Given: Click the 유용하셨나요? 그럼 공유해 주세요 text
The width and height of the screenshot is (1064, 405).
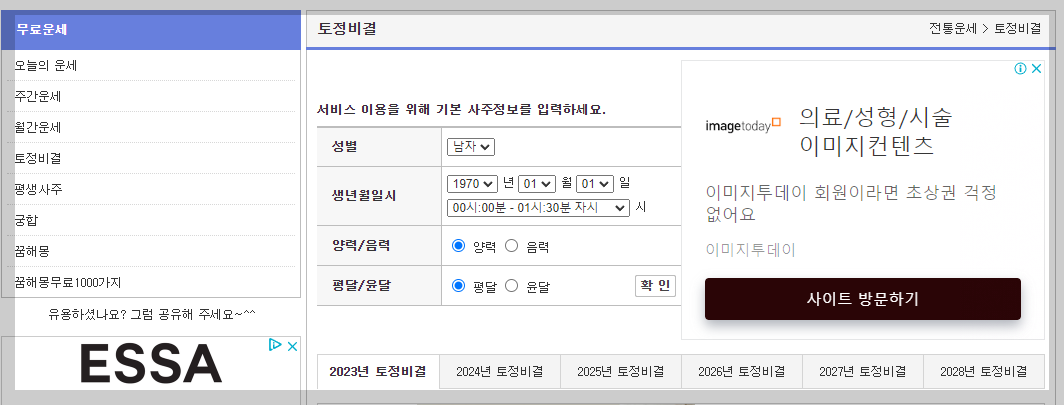Looking at the screenshot, I should coord(152,314).
